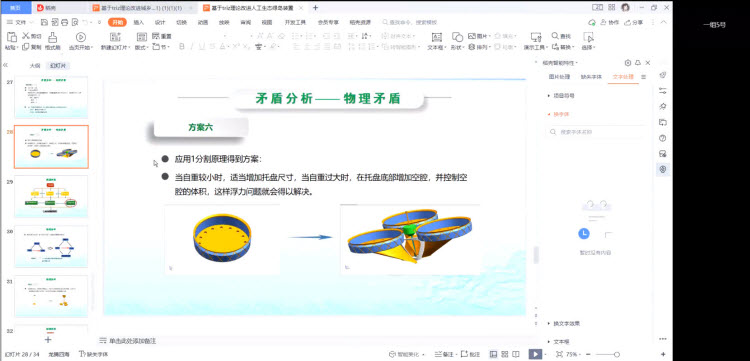Click the reading view book icon

pos(516,354)
